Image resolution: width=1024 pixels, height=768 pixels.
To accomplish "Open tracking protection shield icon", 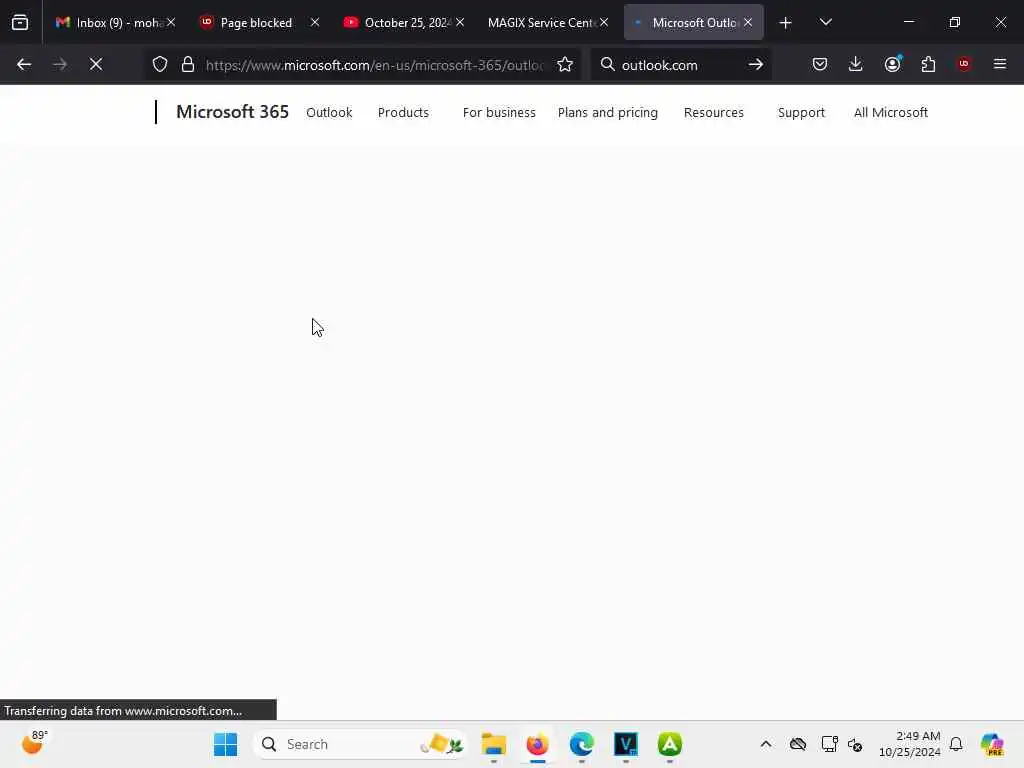I will [x=160, y=64].
